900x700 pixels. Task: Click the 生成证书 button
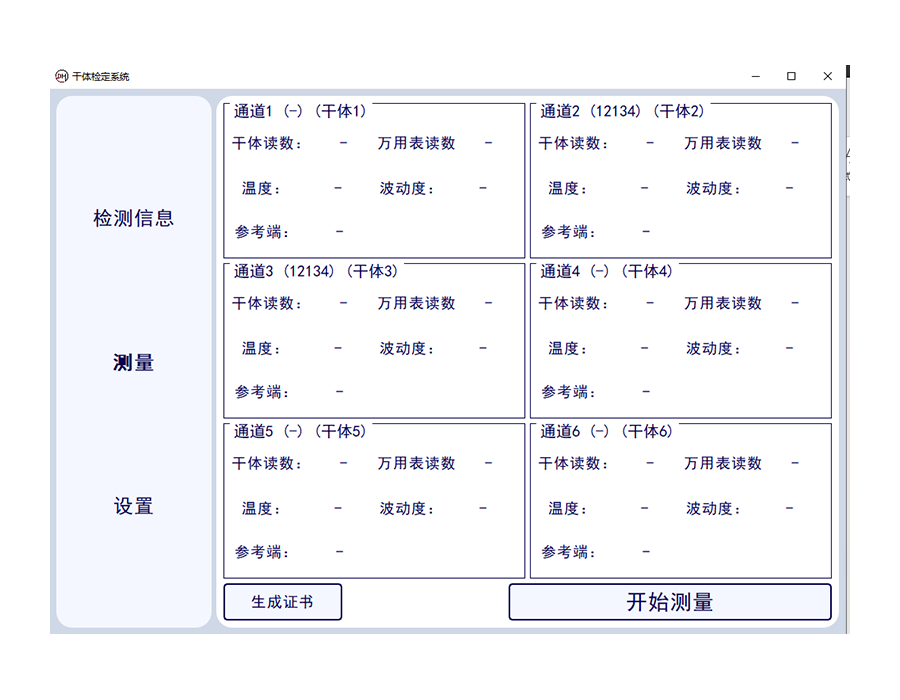point(282,602)
